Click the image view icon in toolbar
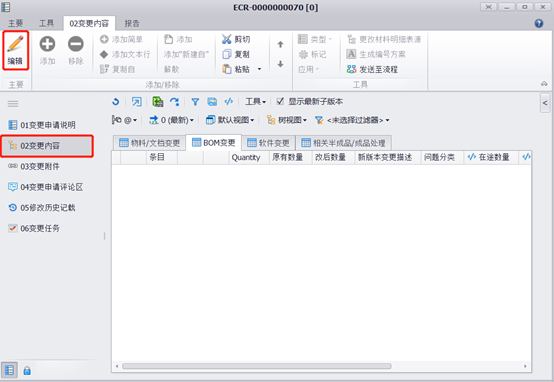 tap(212, 102)
